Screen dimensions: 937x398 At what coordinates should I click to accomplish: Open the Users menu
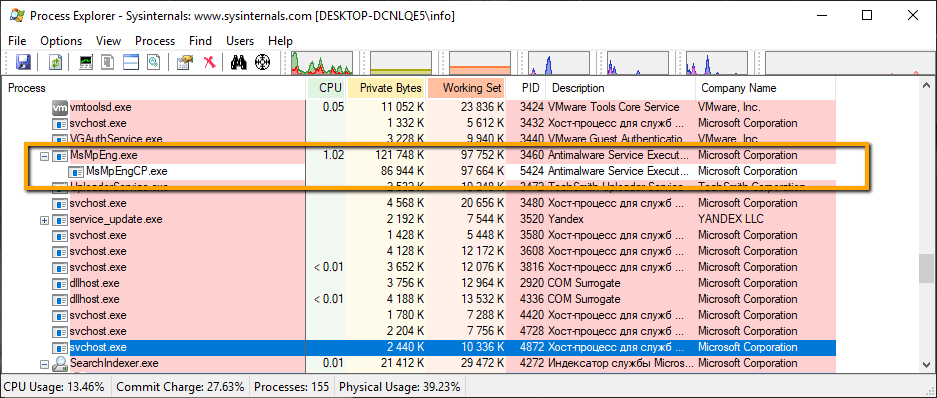tap(240, 41)
